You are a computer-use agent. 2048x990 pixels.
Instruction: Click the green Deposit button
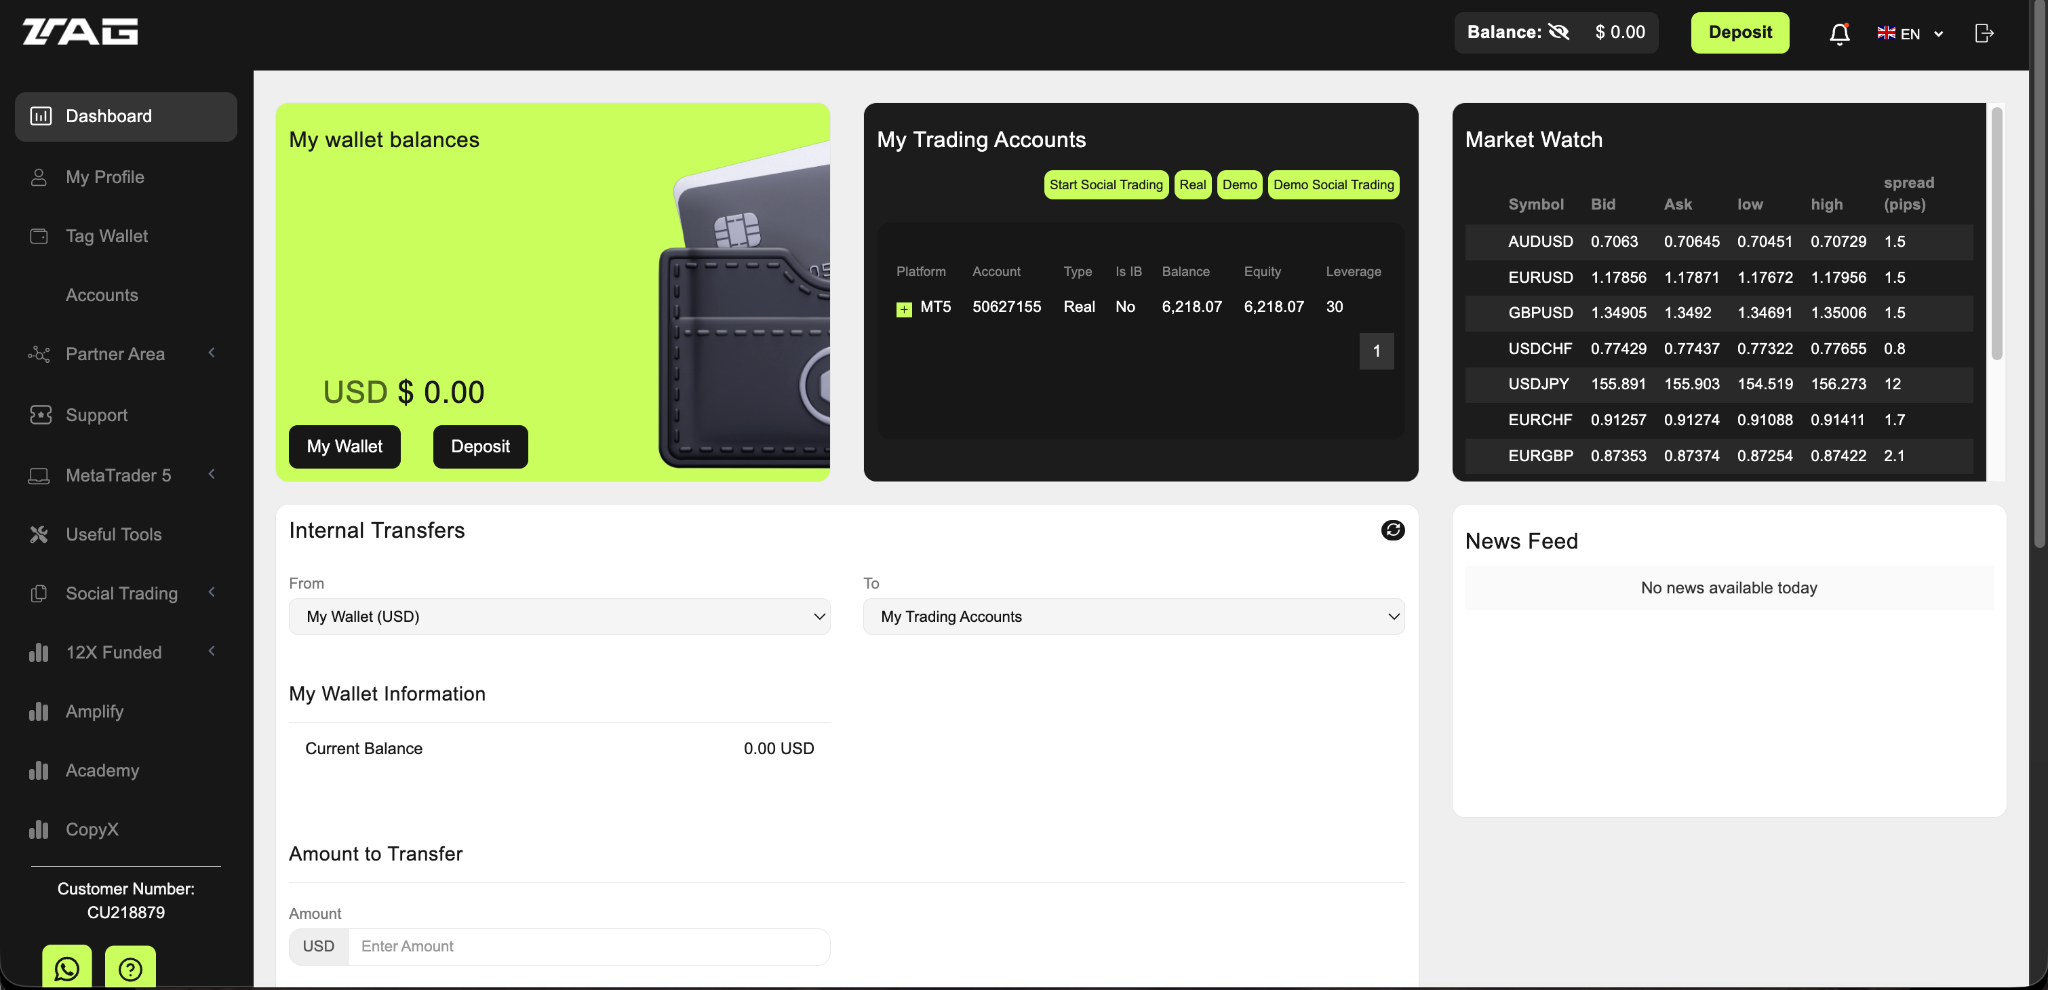pyautogui.click(x=1738, y=32)
